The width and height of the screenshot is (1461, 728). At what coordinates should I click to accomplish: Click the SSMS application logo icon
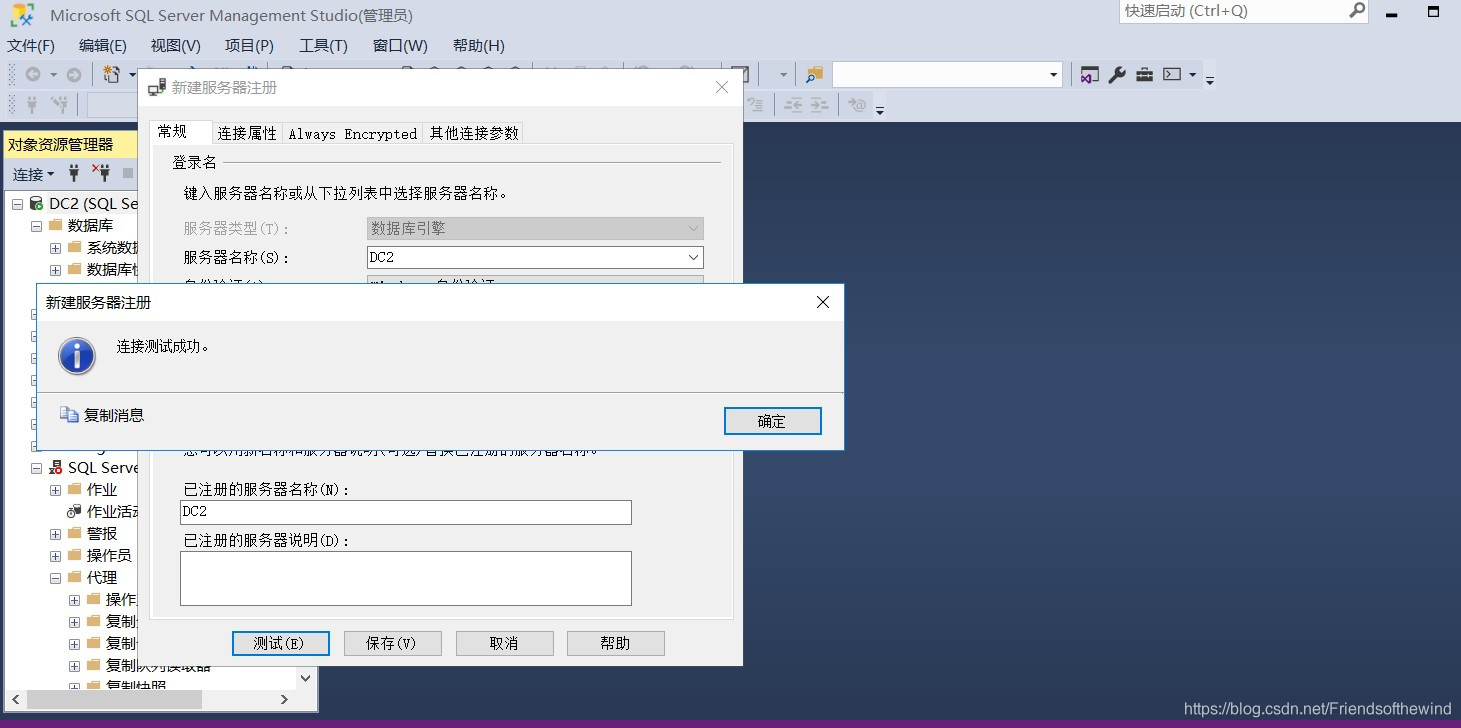point(24,14)
